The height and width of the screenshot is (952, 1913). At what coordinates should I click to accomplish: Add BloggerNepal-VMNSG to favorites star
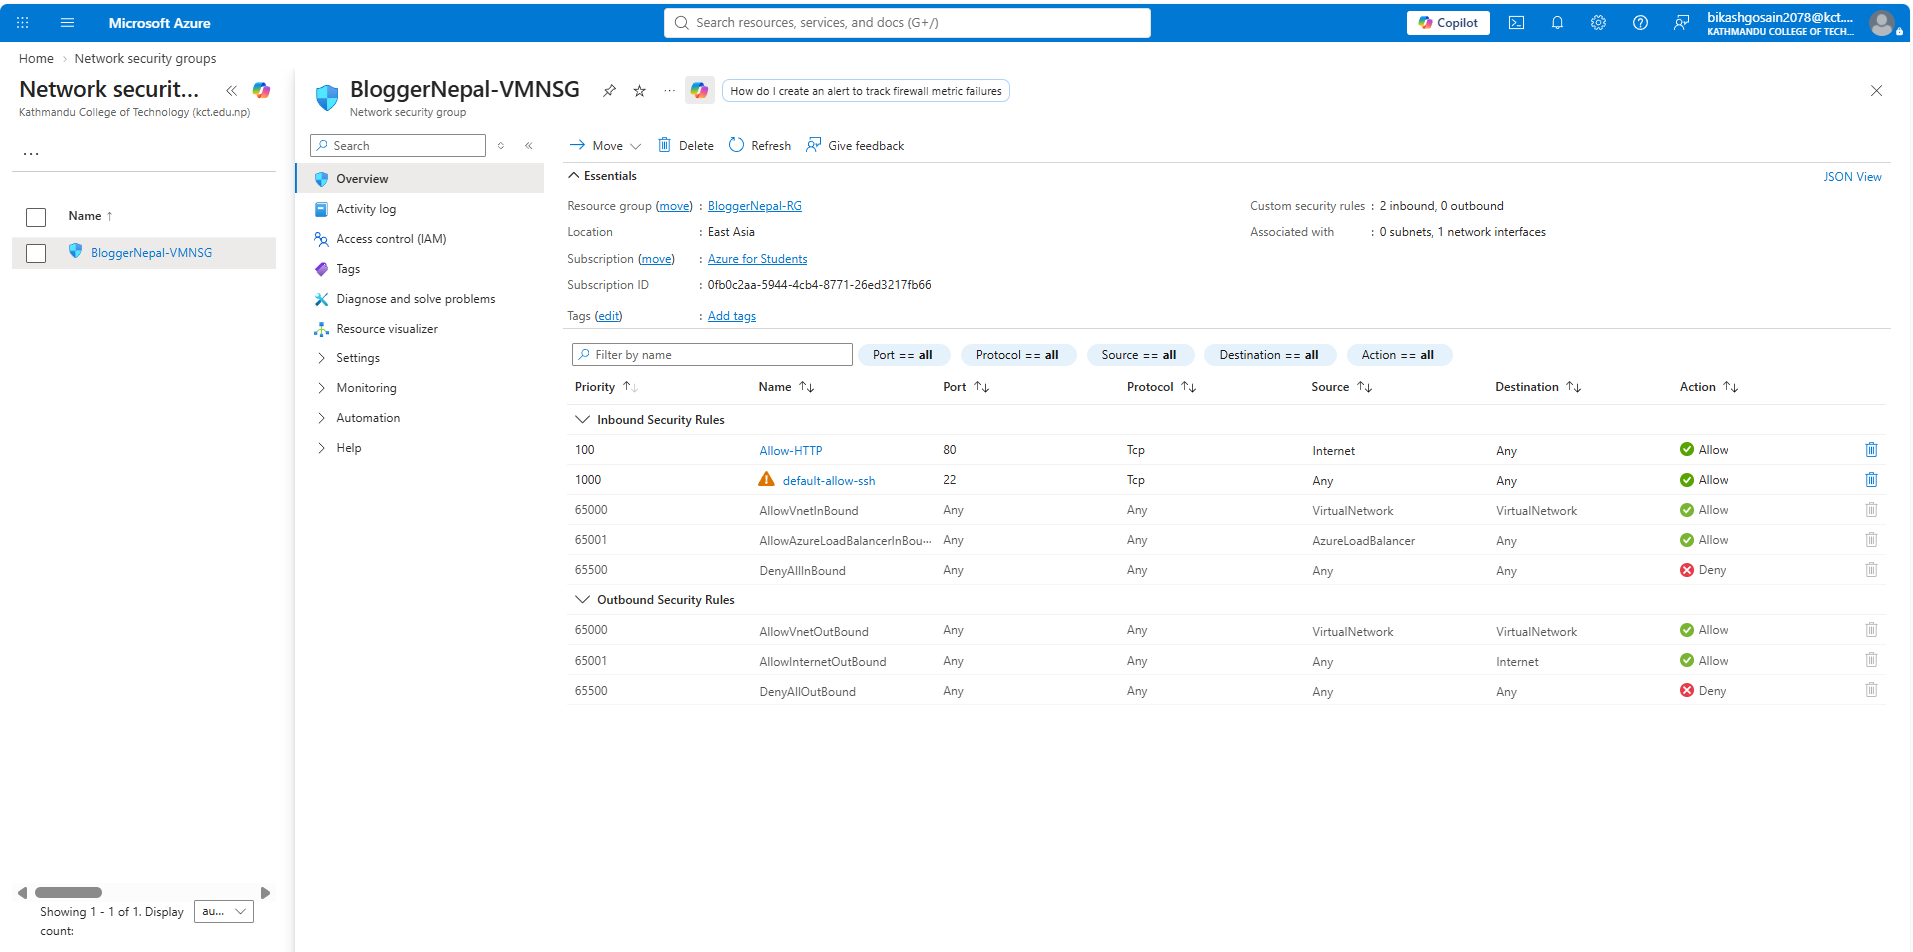coord(640,91)
